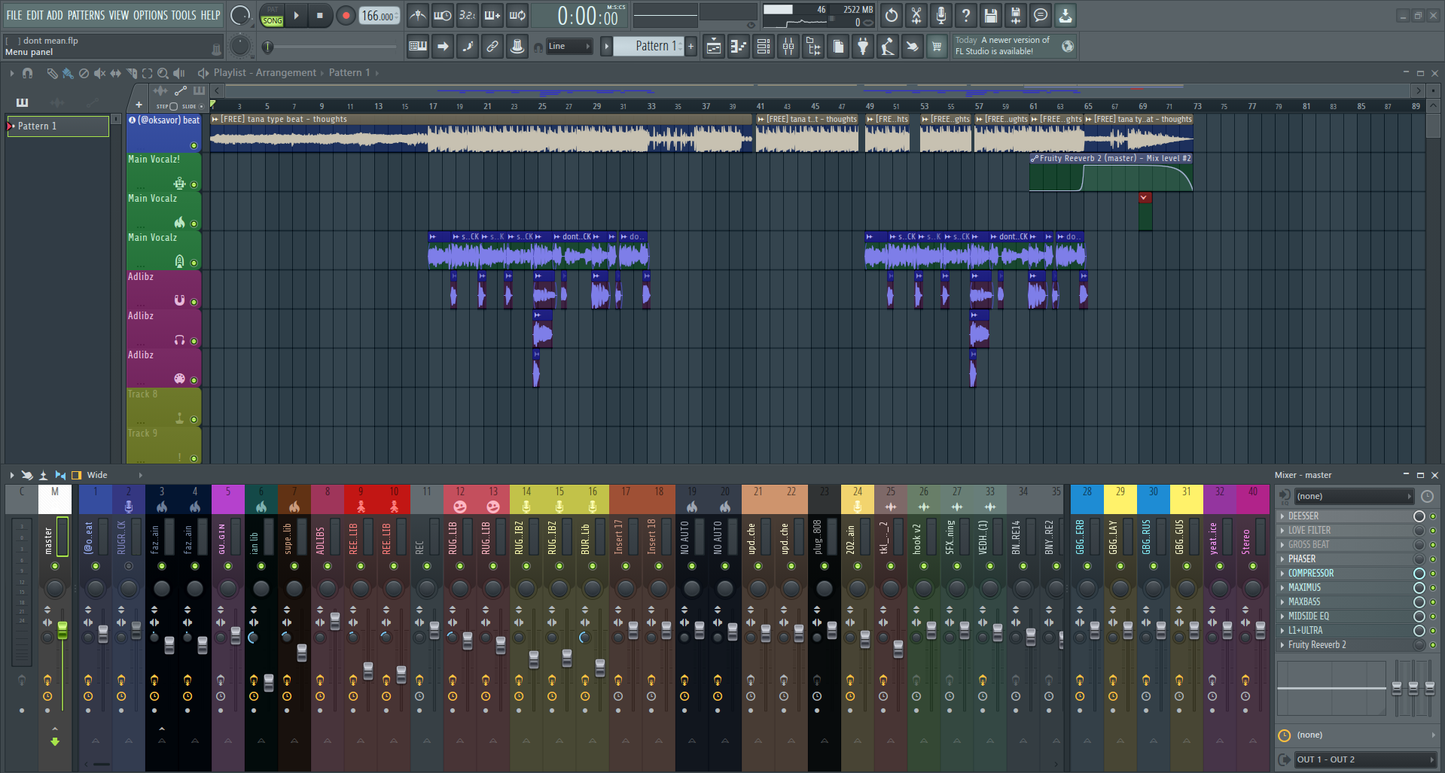Disable the COMPRESSOR effect slot LED
This screenshot has width=1445, height=773.
tap(1433, 573)
